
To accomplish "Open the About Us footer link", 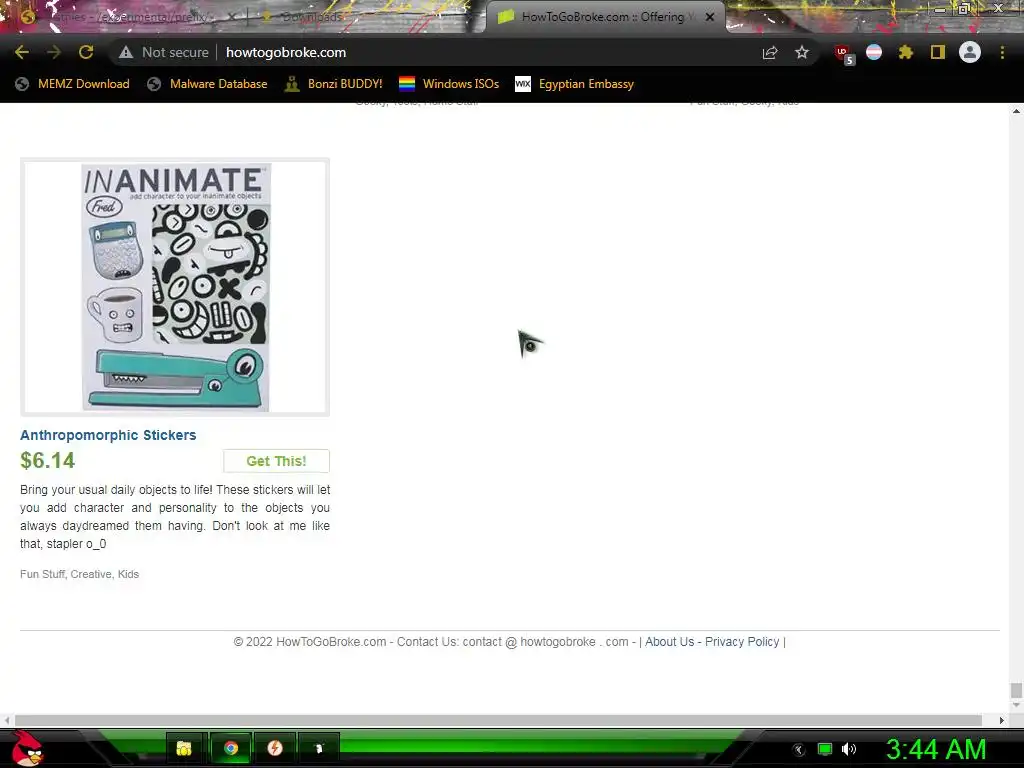I will (669, 642).
